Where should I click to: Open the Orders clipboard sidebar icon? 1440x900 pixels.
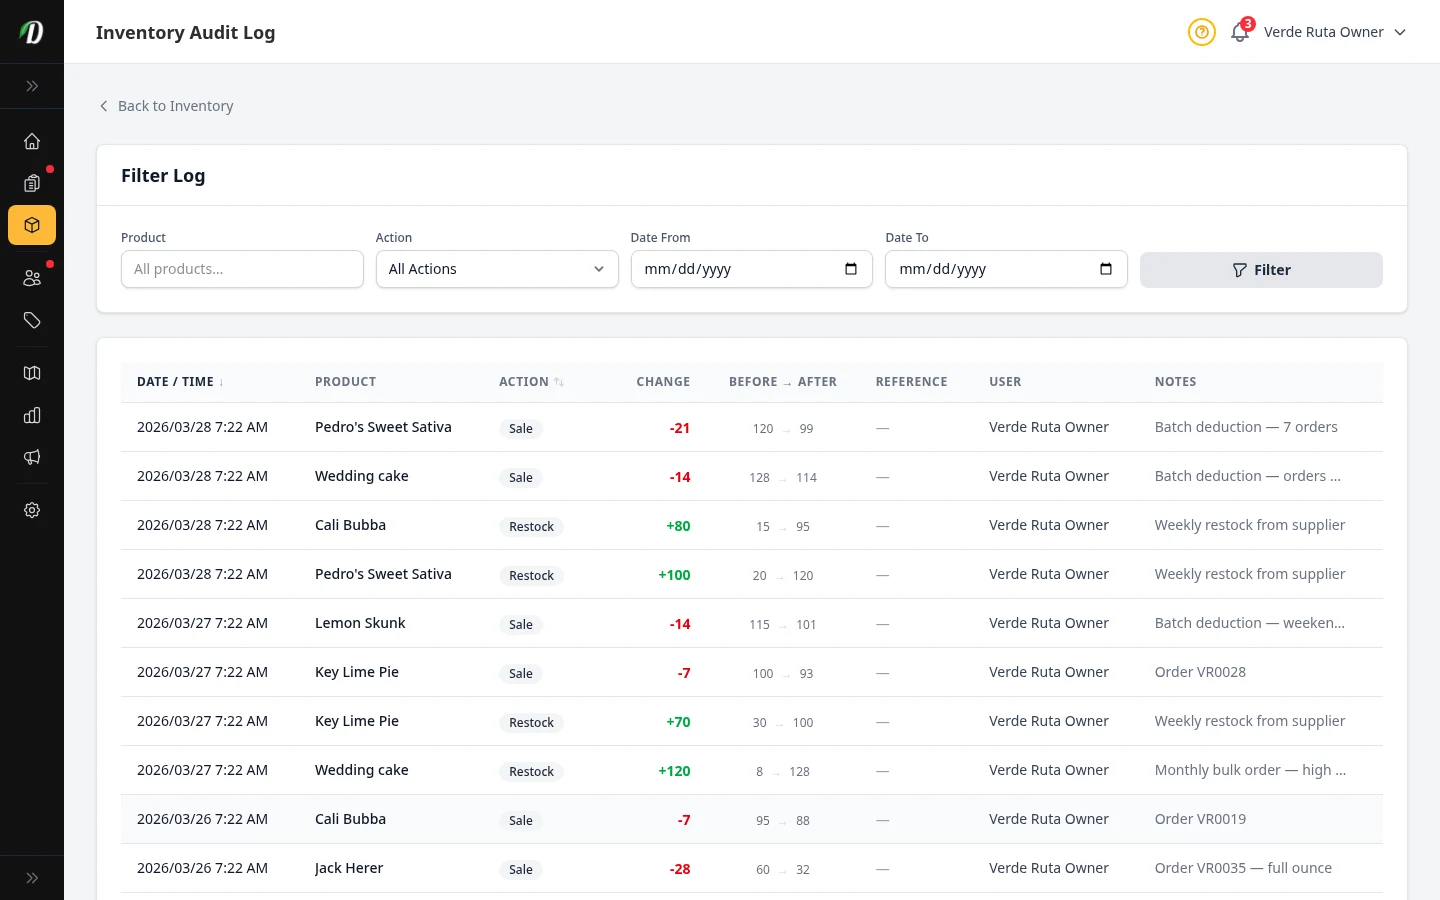(x=32, y=183)
